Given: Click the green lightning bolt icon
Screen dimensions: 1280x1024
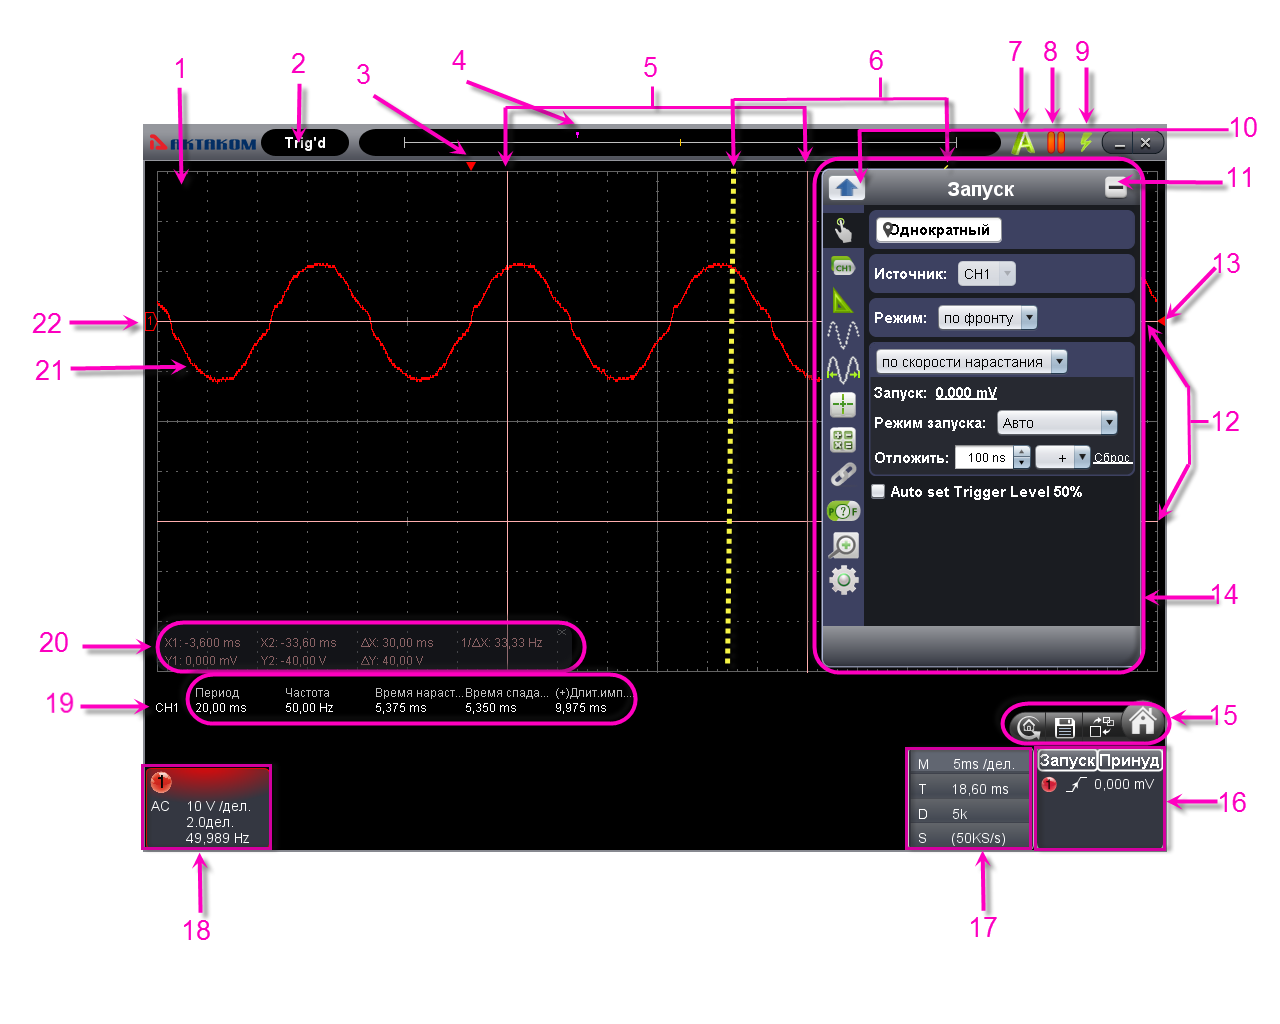Looking at the screenshot, I should (1085, 142).
